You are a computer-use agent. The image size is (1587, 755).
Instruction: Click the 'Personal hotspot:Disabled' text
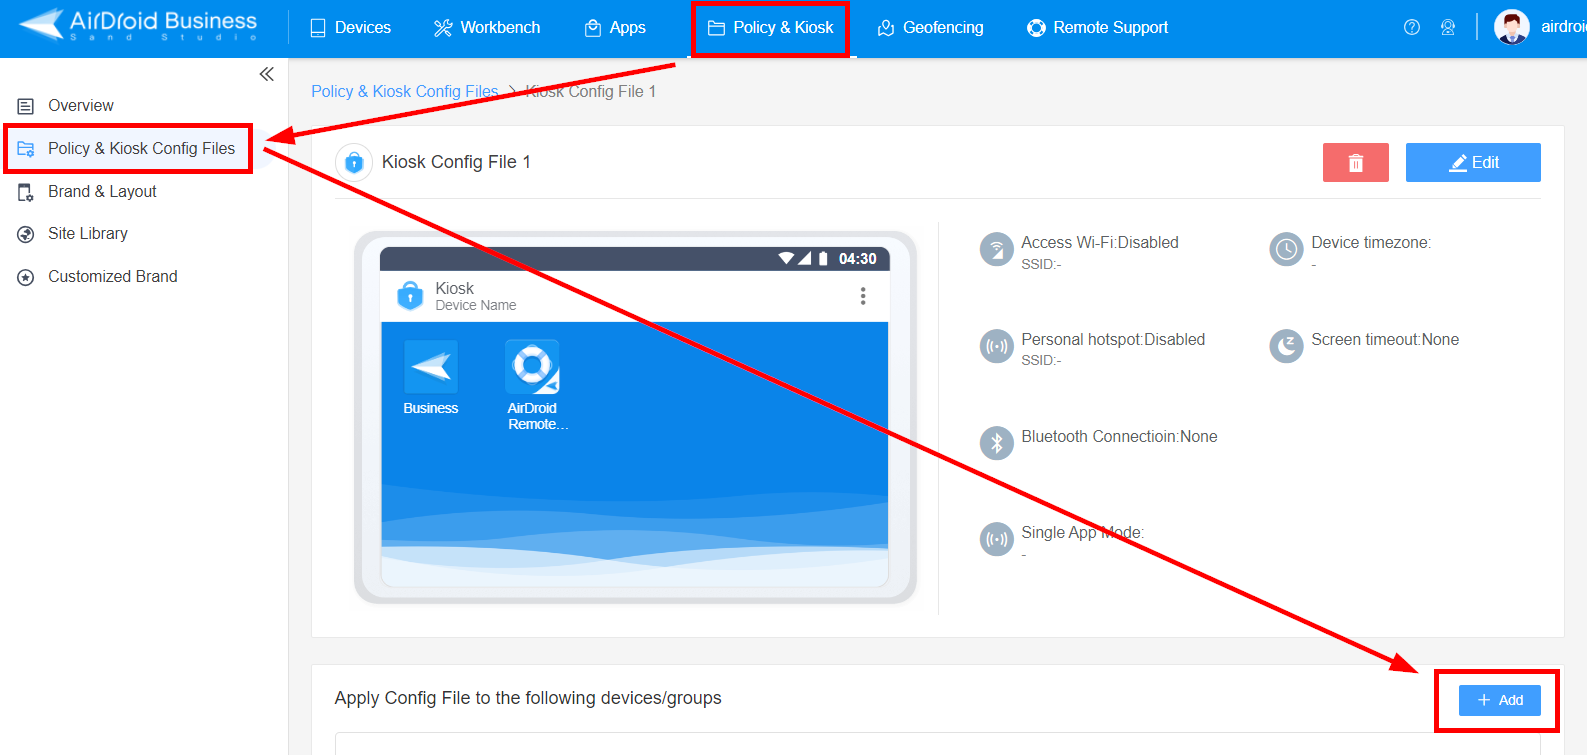[x=1113, y=340]
